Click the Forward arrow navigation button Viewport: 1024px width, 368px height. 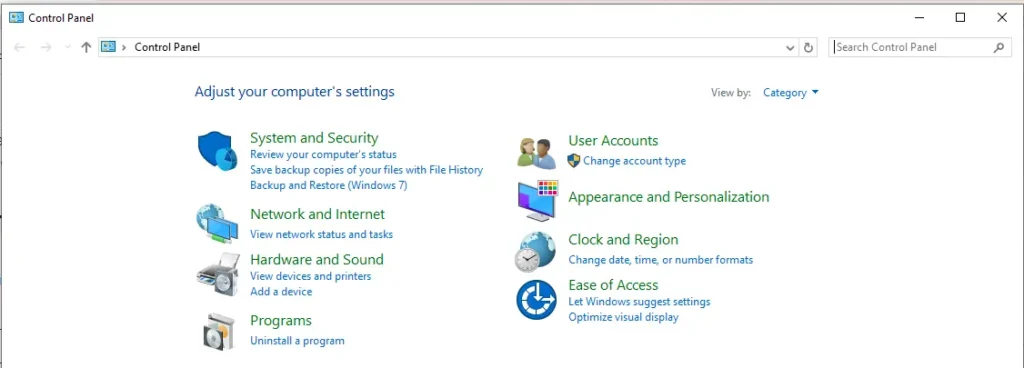46,47
